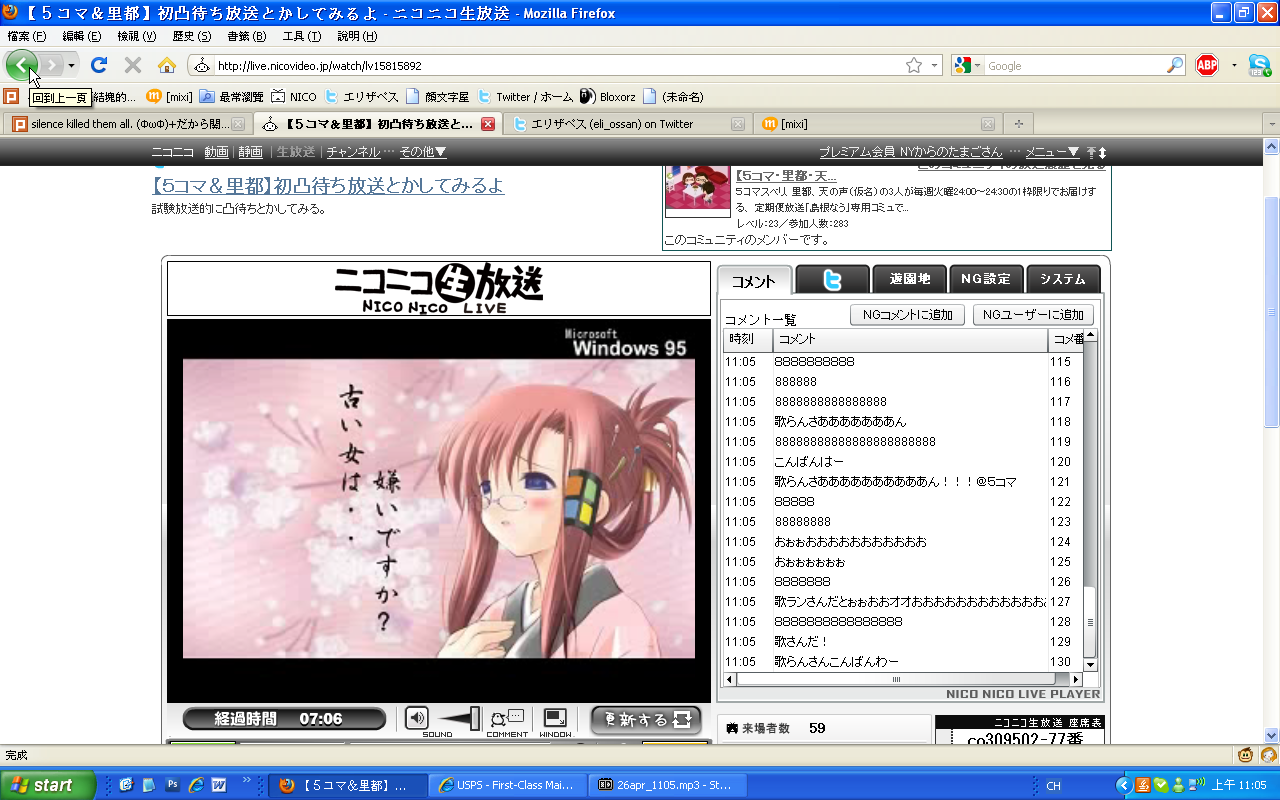Switch to the silence killed them all tab
The image size is (1280, 800).
point(128,124)
